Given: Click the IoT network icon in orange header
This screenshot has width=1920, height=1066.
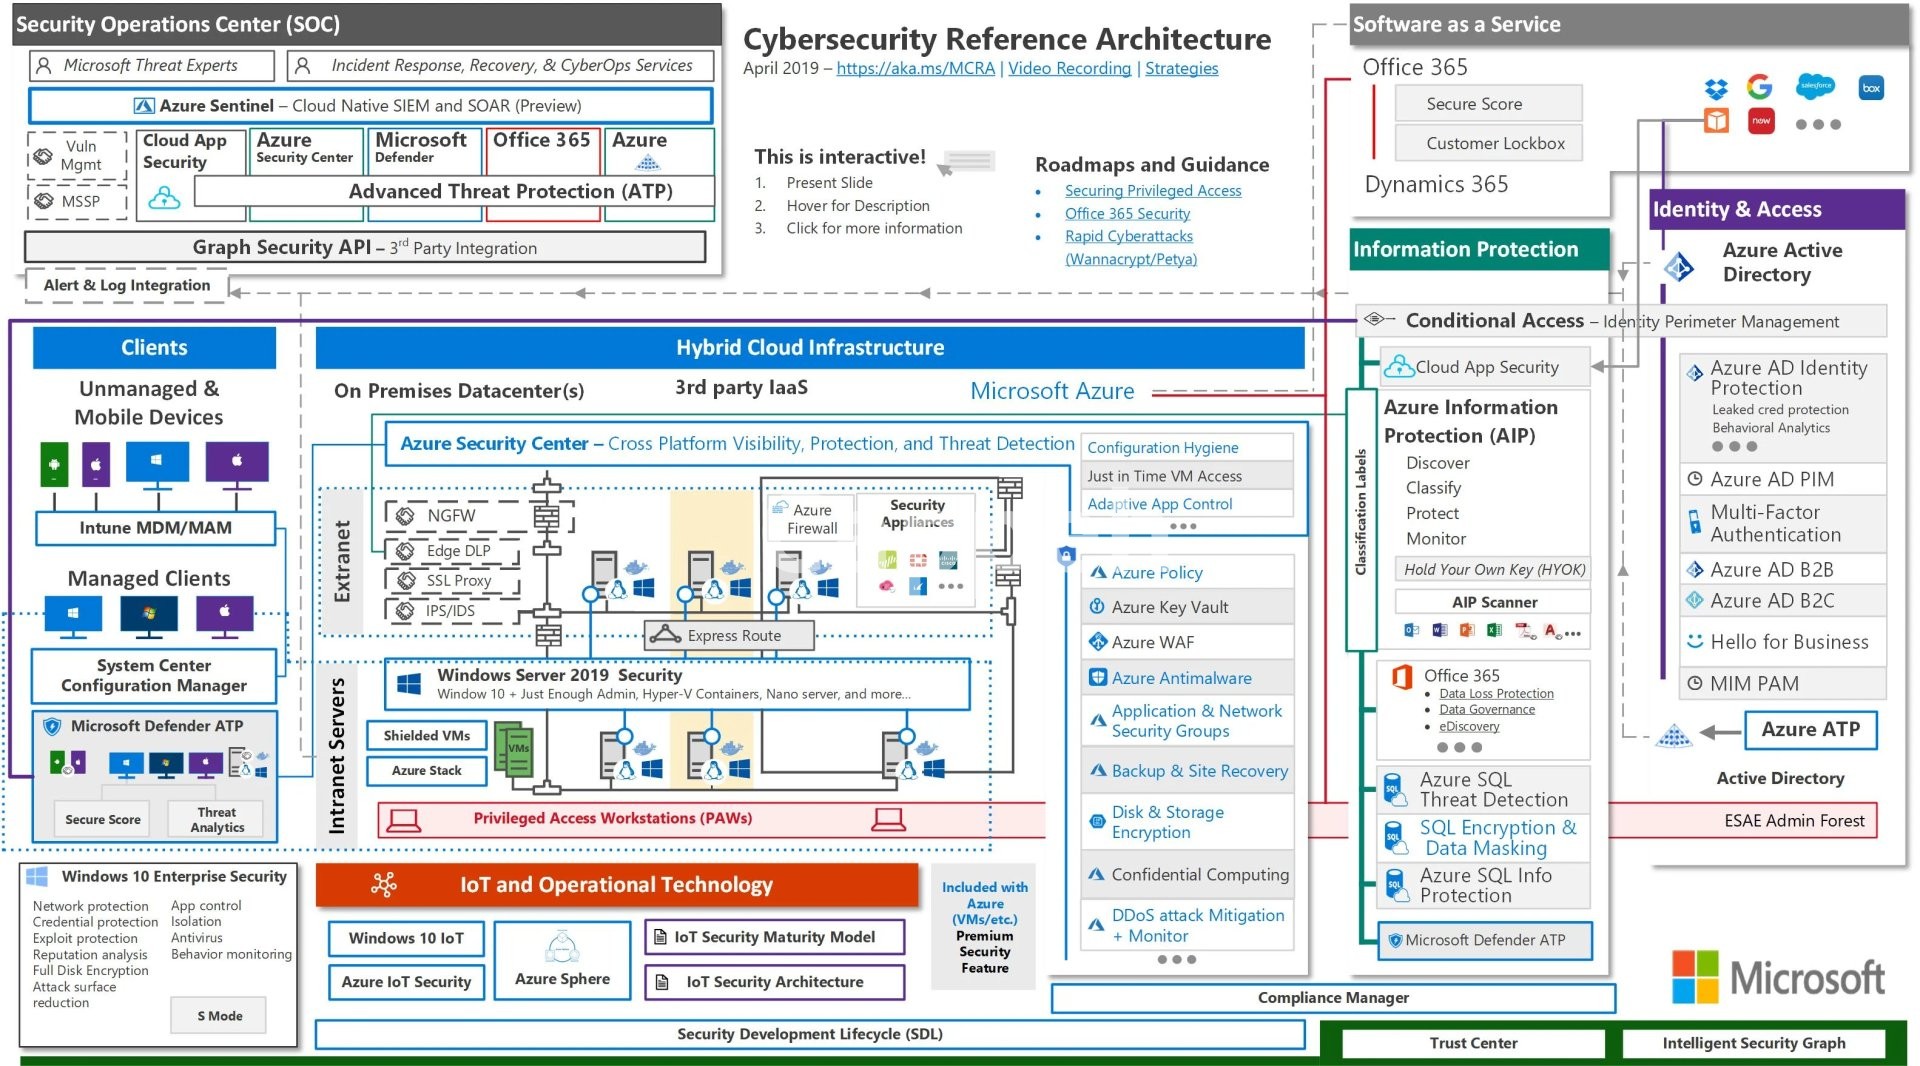Looking at the screenshot, I should 384,884.
